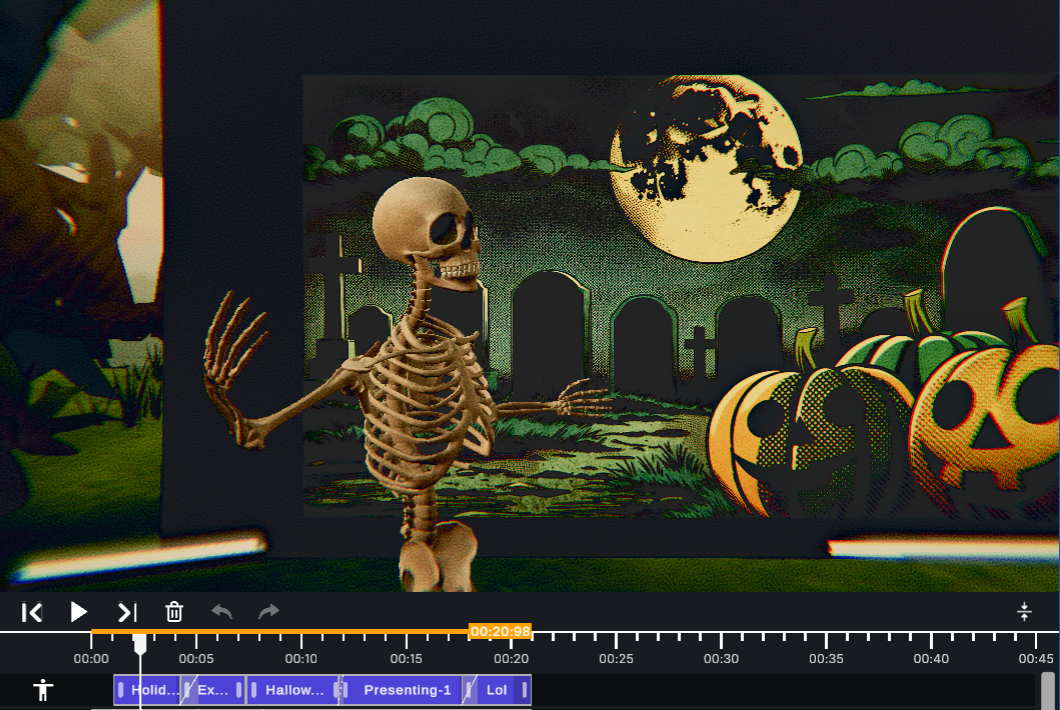
Task: Select the Ex... clip
Action: (x=215, y=690)
